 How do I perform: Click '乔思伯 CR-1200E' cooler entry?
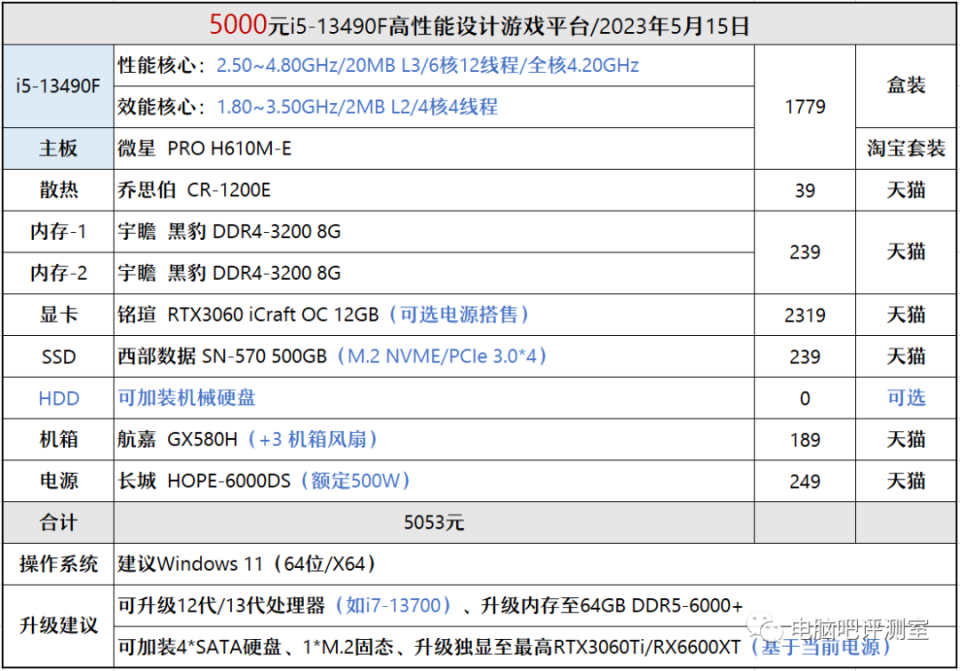pos(194,190)
